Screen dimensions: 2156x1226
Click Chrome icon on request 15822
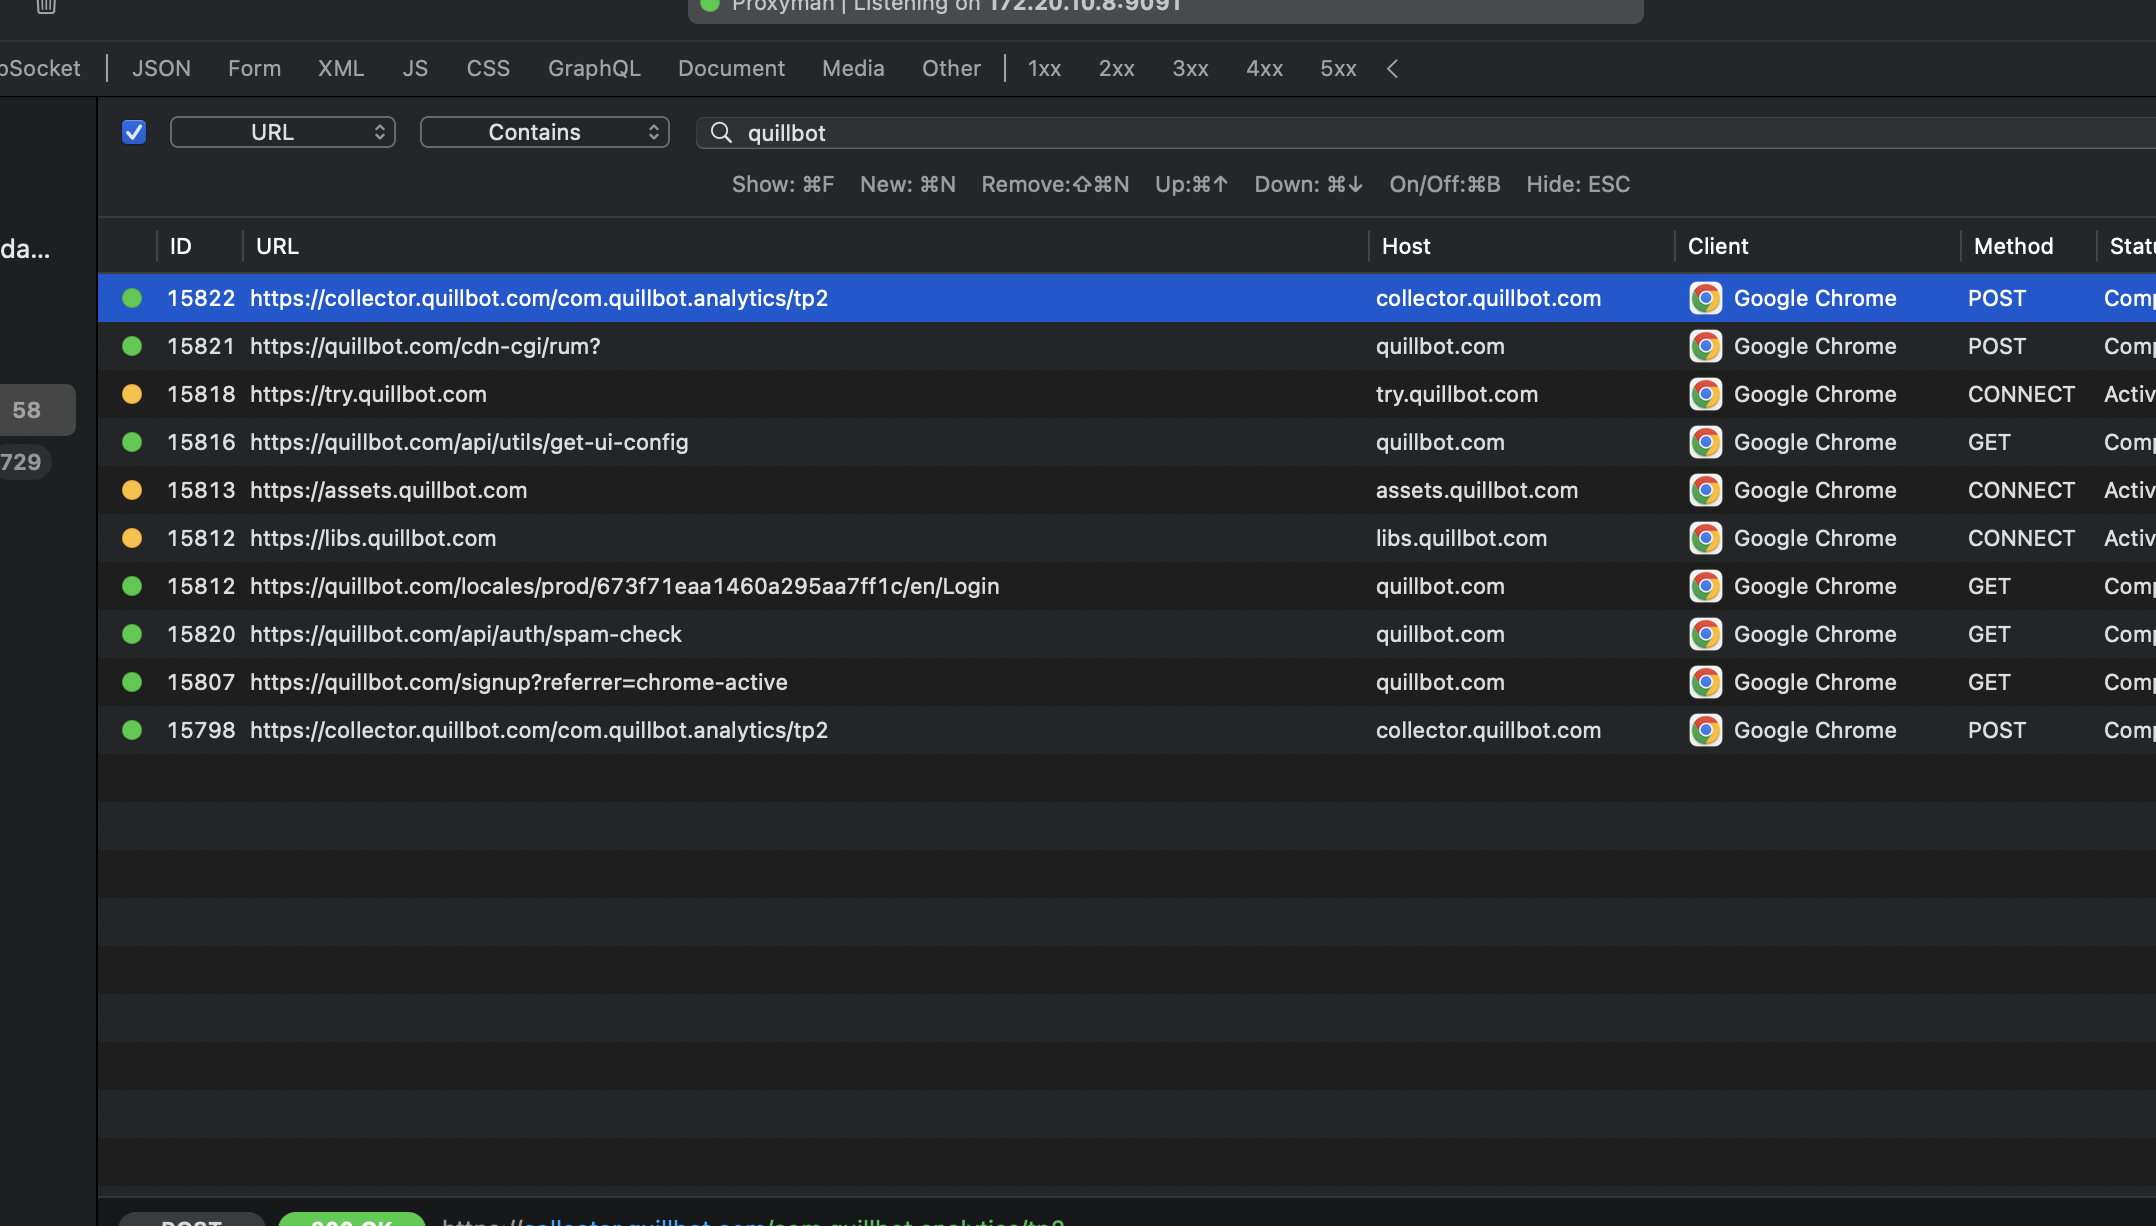tap(1705, 298)
